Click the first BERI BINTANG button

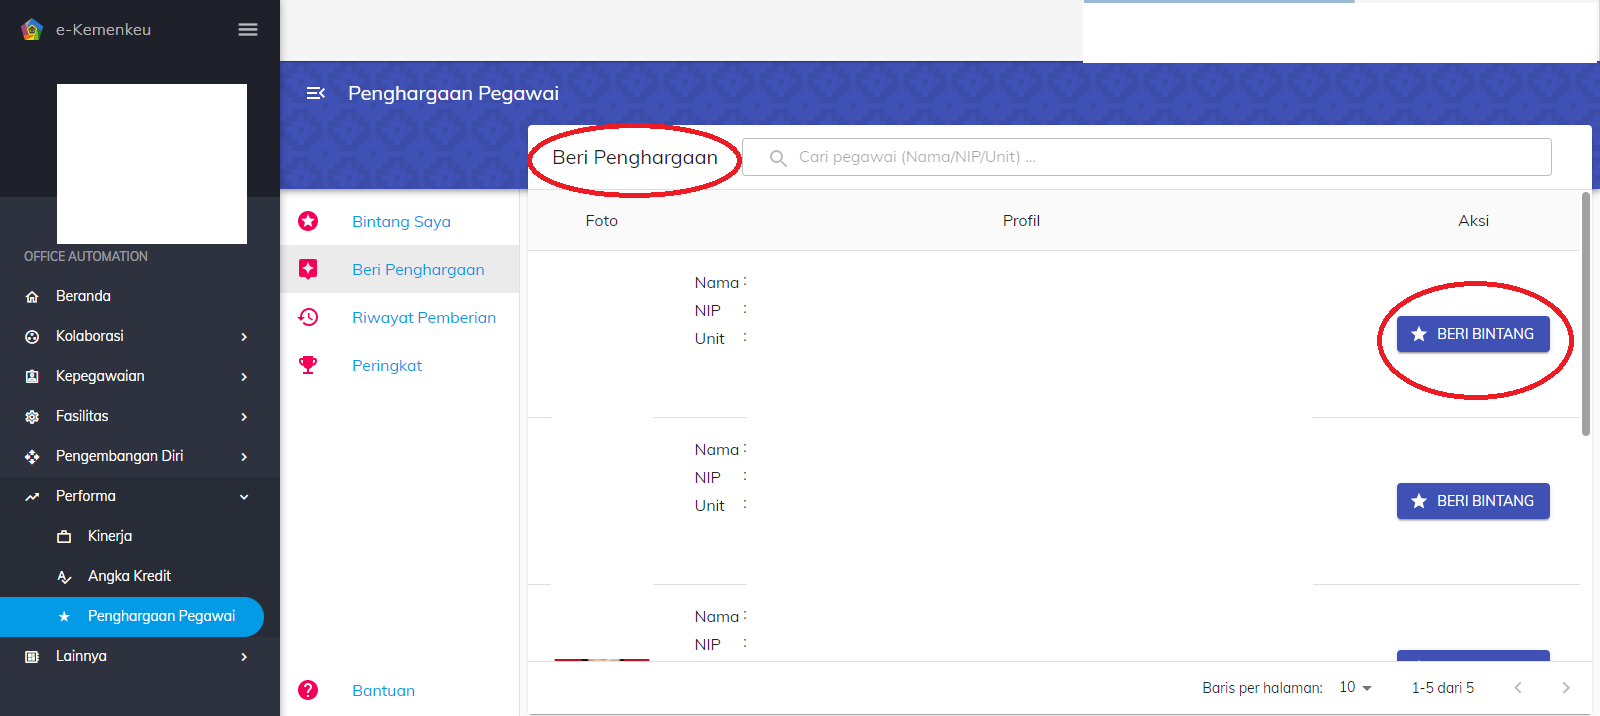[1472, 334]
